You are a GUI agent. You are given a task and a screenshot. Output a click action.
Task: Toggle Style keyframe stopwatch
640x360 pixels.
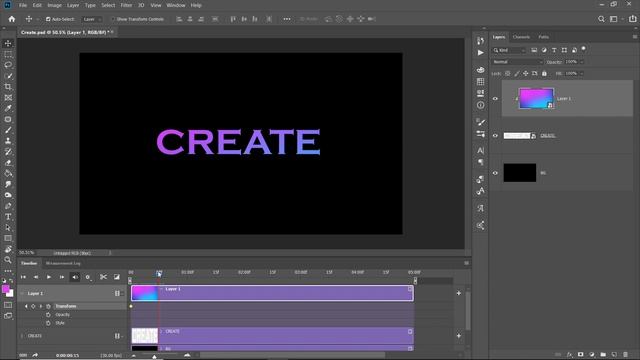point(48,323)
